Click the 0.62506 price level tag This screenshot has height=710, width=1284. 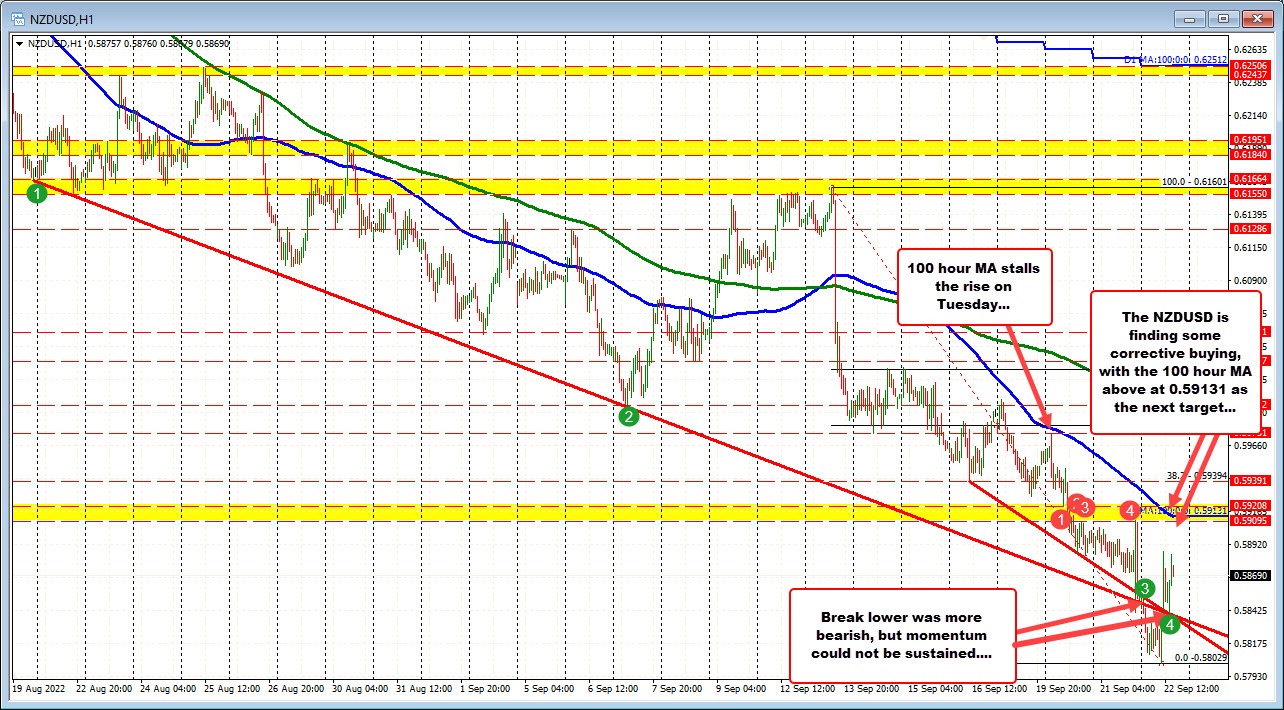1251,65
